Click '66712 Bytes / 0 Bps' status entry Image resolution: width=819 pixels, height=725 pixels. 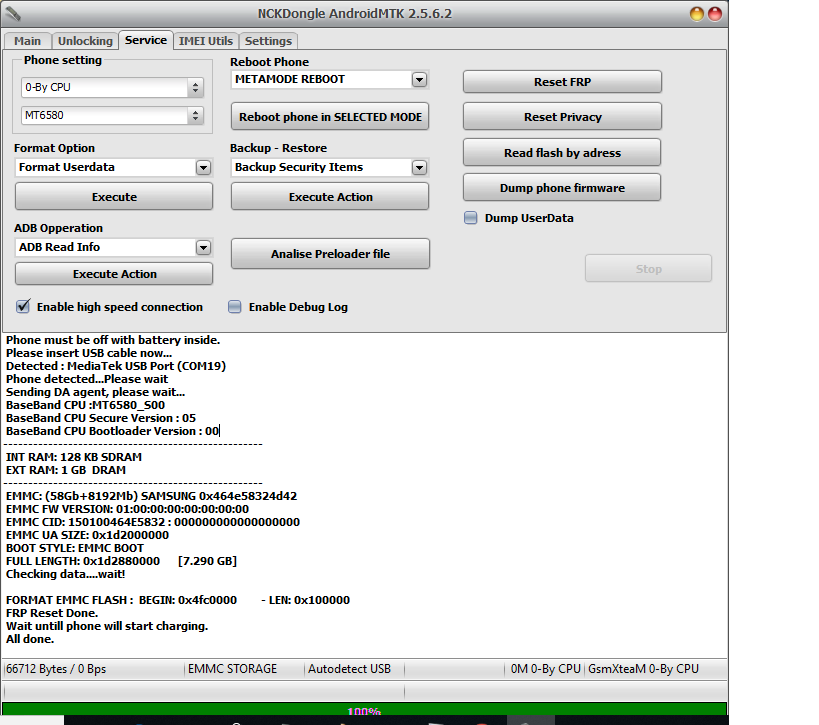point(56,669)
